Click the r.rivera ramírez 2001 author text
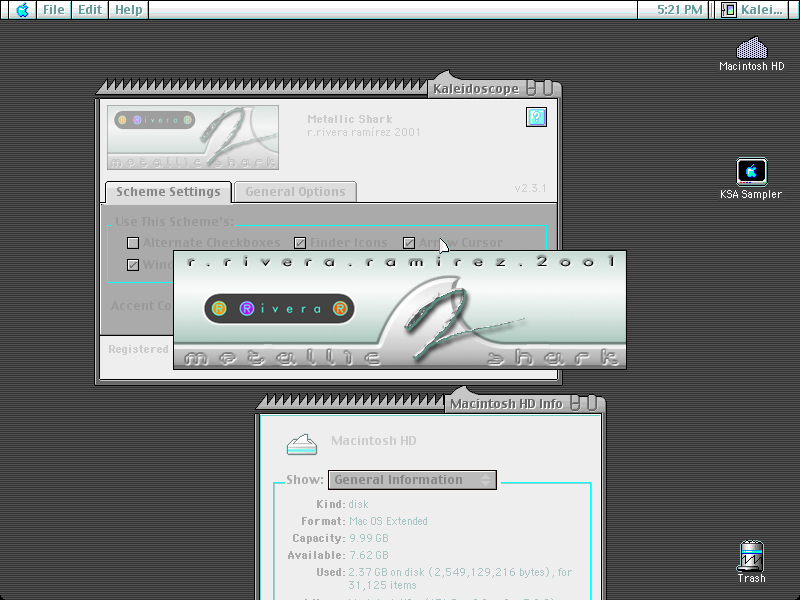800x600 pixels. tap(364, 133)
